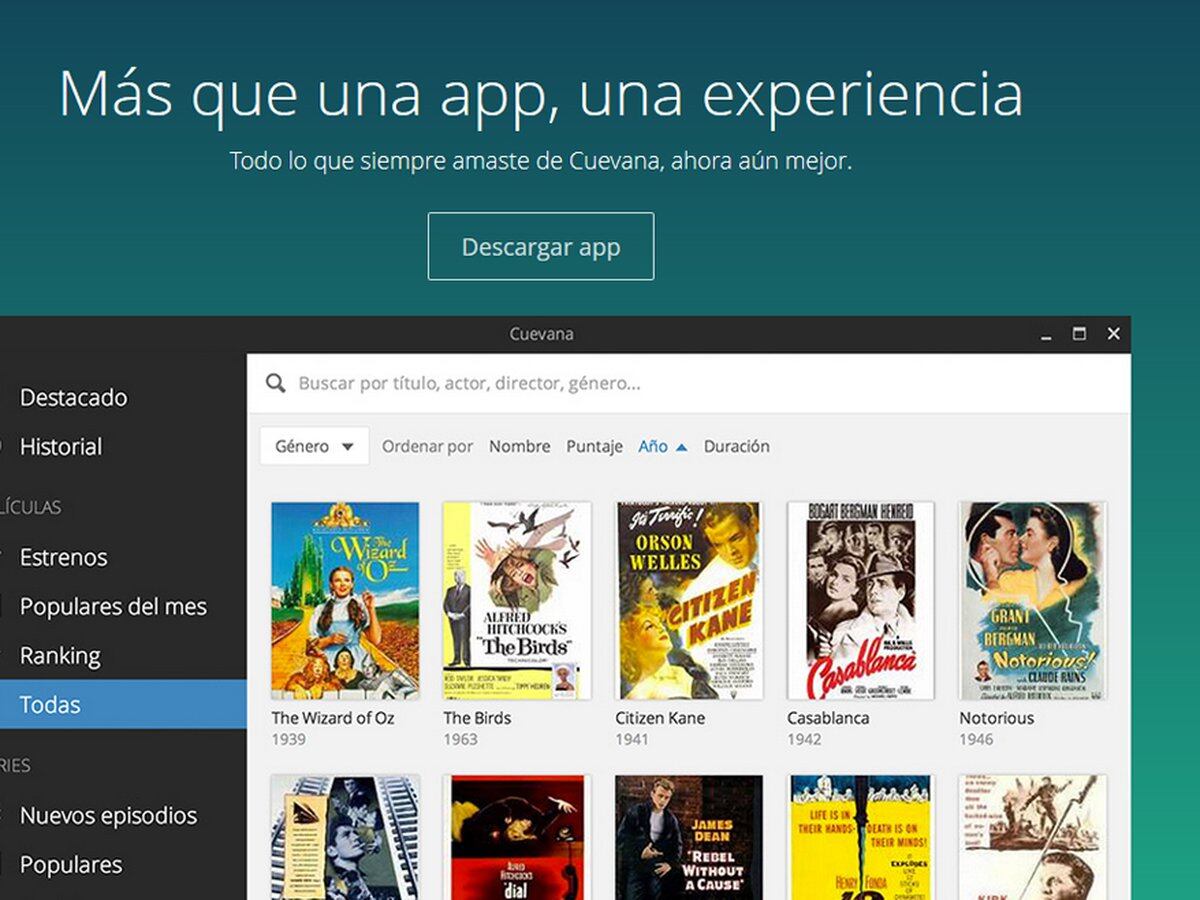Click the search magnifier icon
Screen dimensions: 1200x900
275,384
